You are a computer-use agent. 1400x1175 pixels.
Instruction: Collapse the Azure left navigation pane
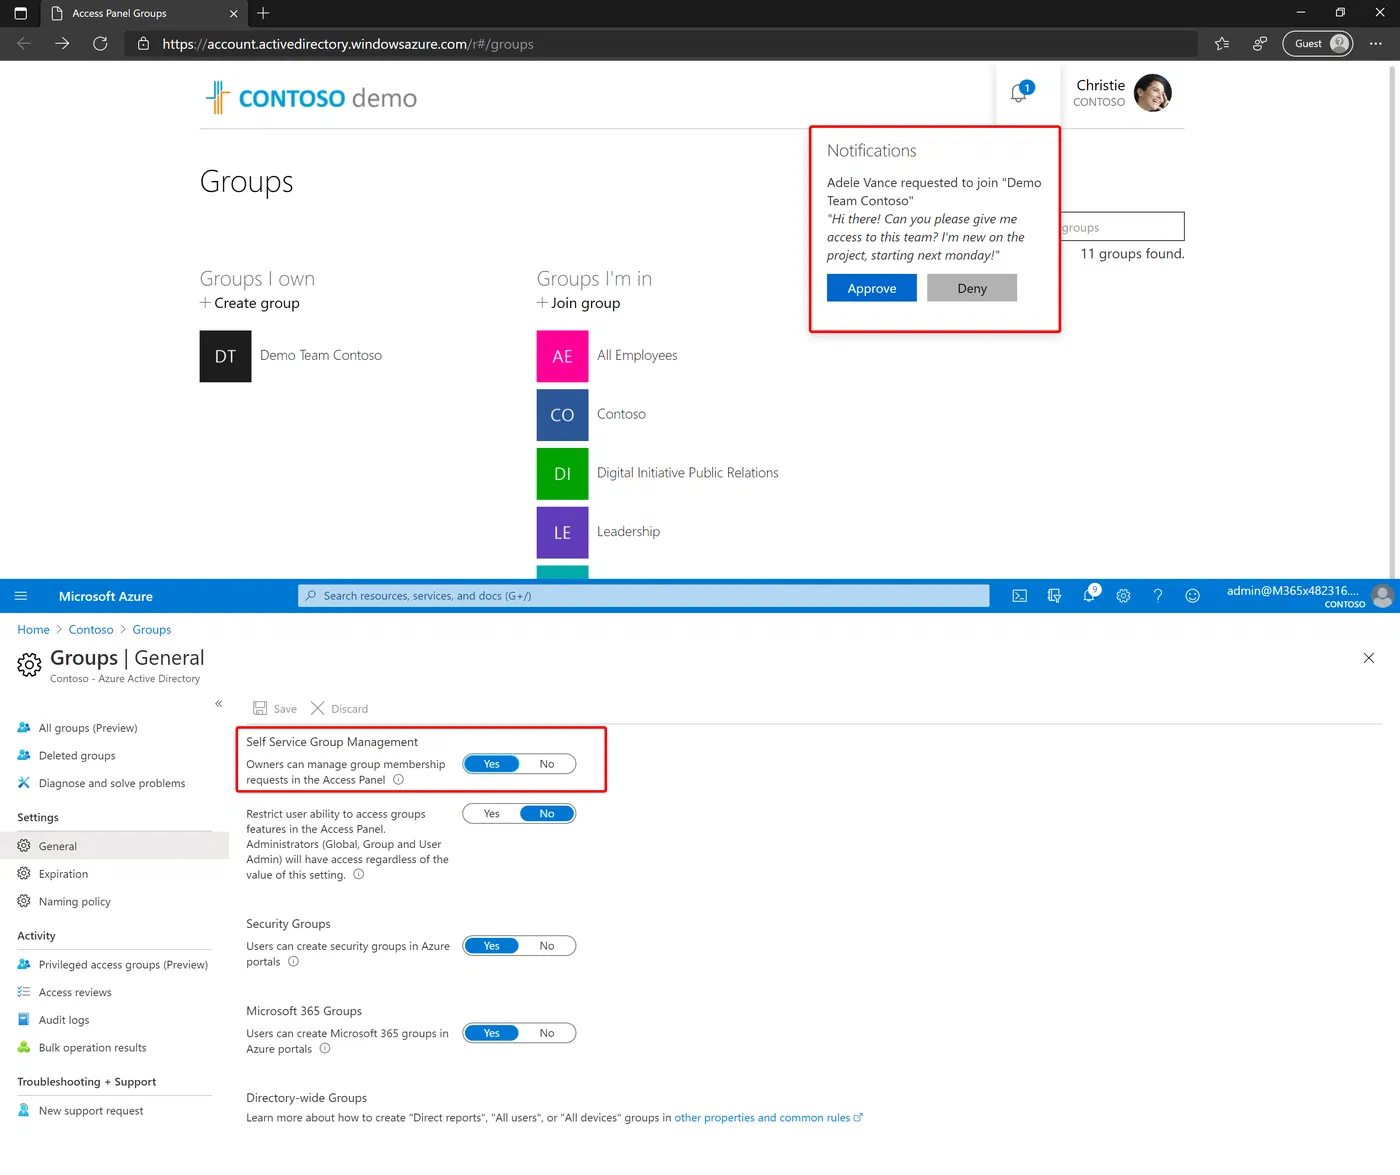pyautogui.click(x=218, y=704)
